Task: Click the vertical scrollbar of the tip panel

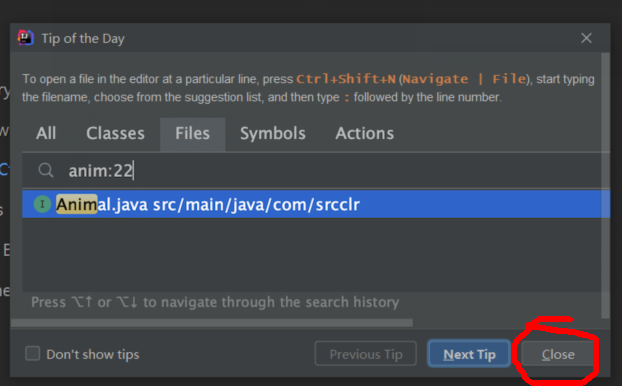Action: [605, 185]
